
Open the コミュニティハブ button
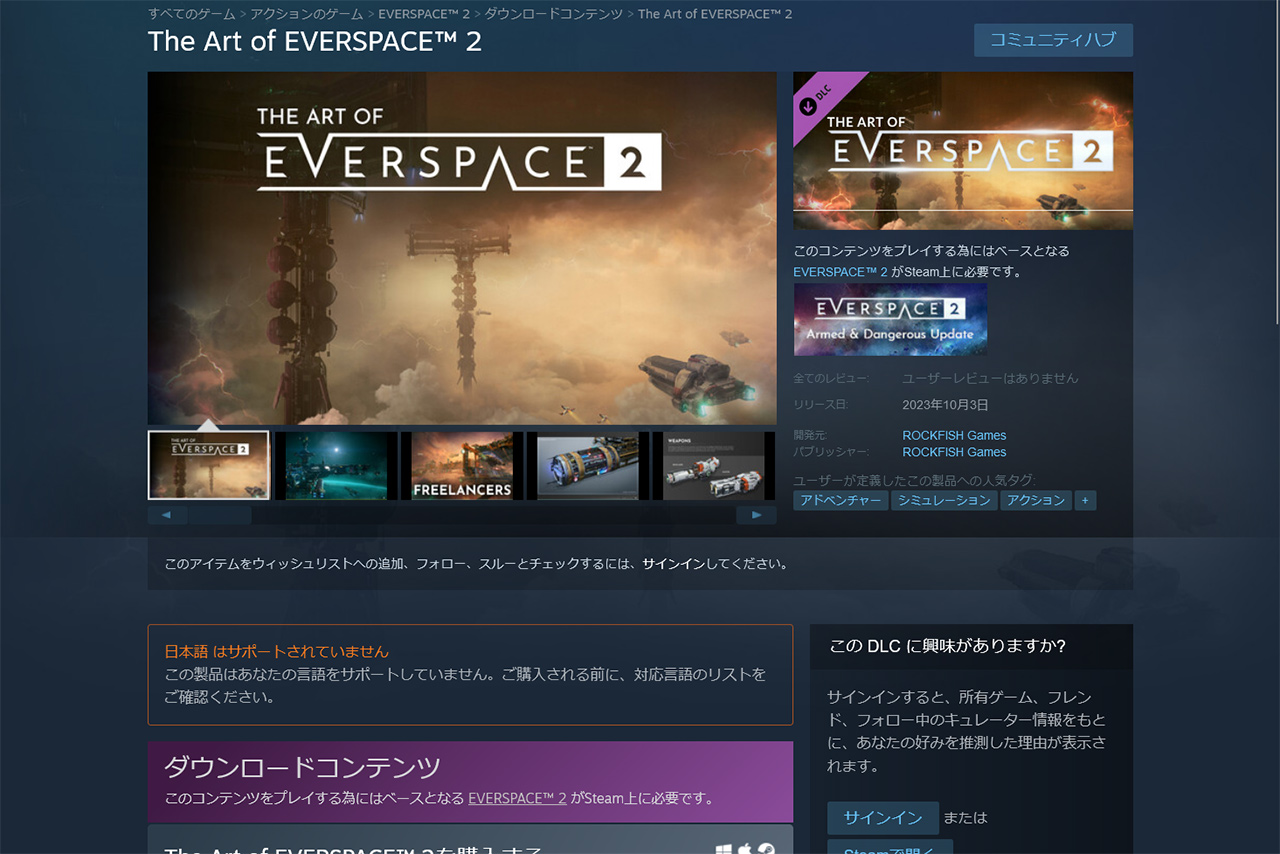coord(1053,40)
